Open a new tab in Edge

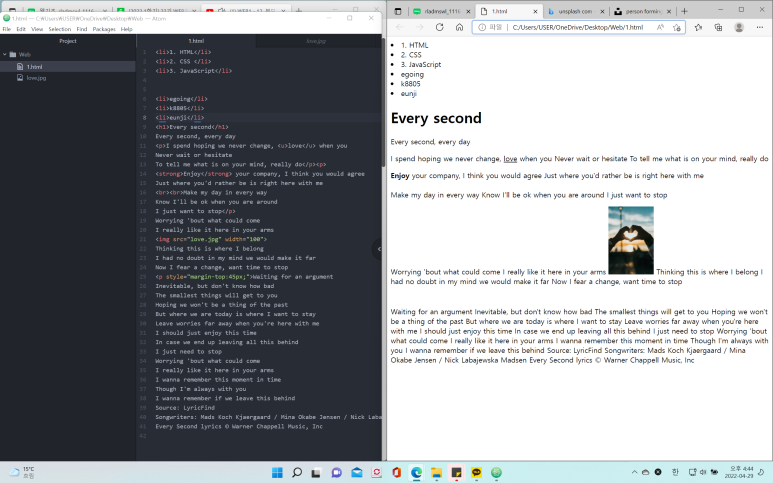[684, 11]
